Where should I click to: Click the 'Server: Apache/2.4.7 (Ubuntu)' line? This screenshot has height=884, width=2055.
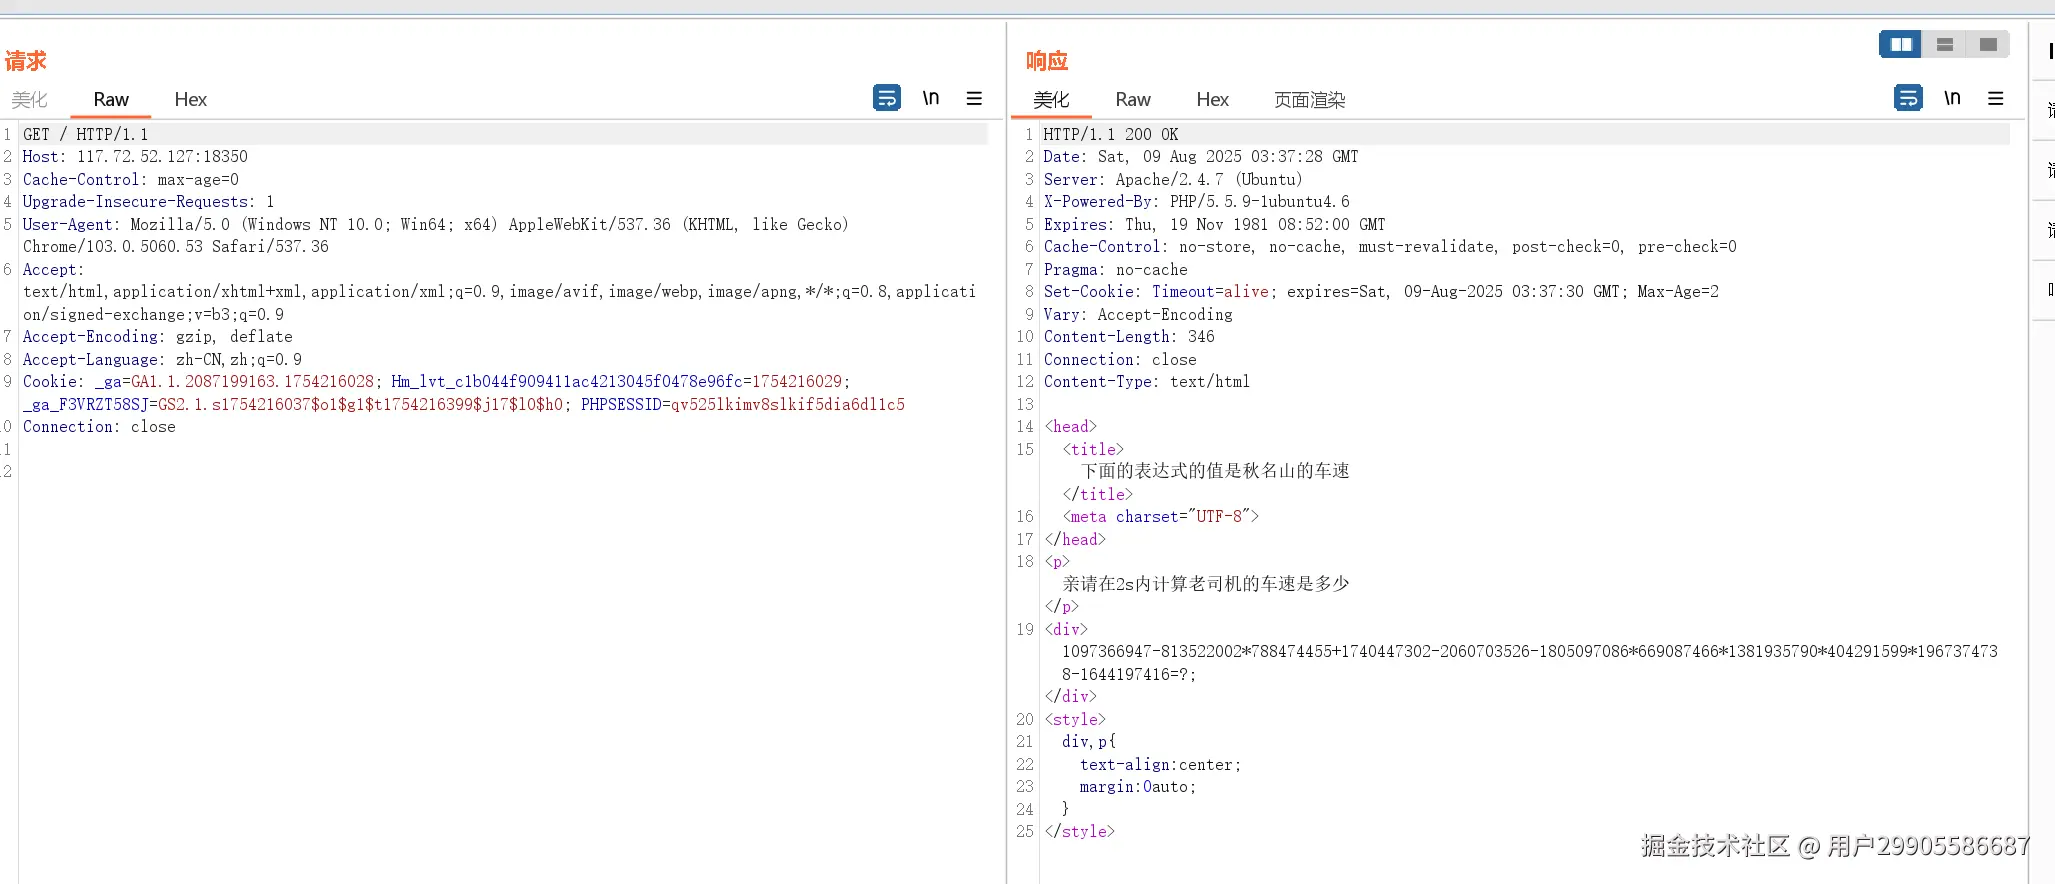point(1173,179)
